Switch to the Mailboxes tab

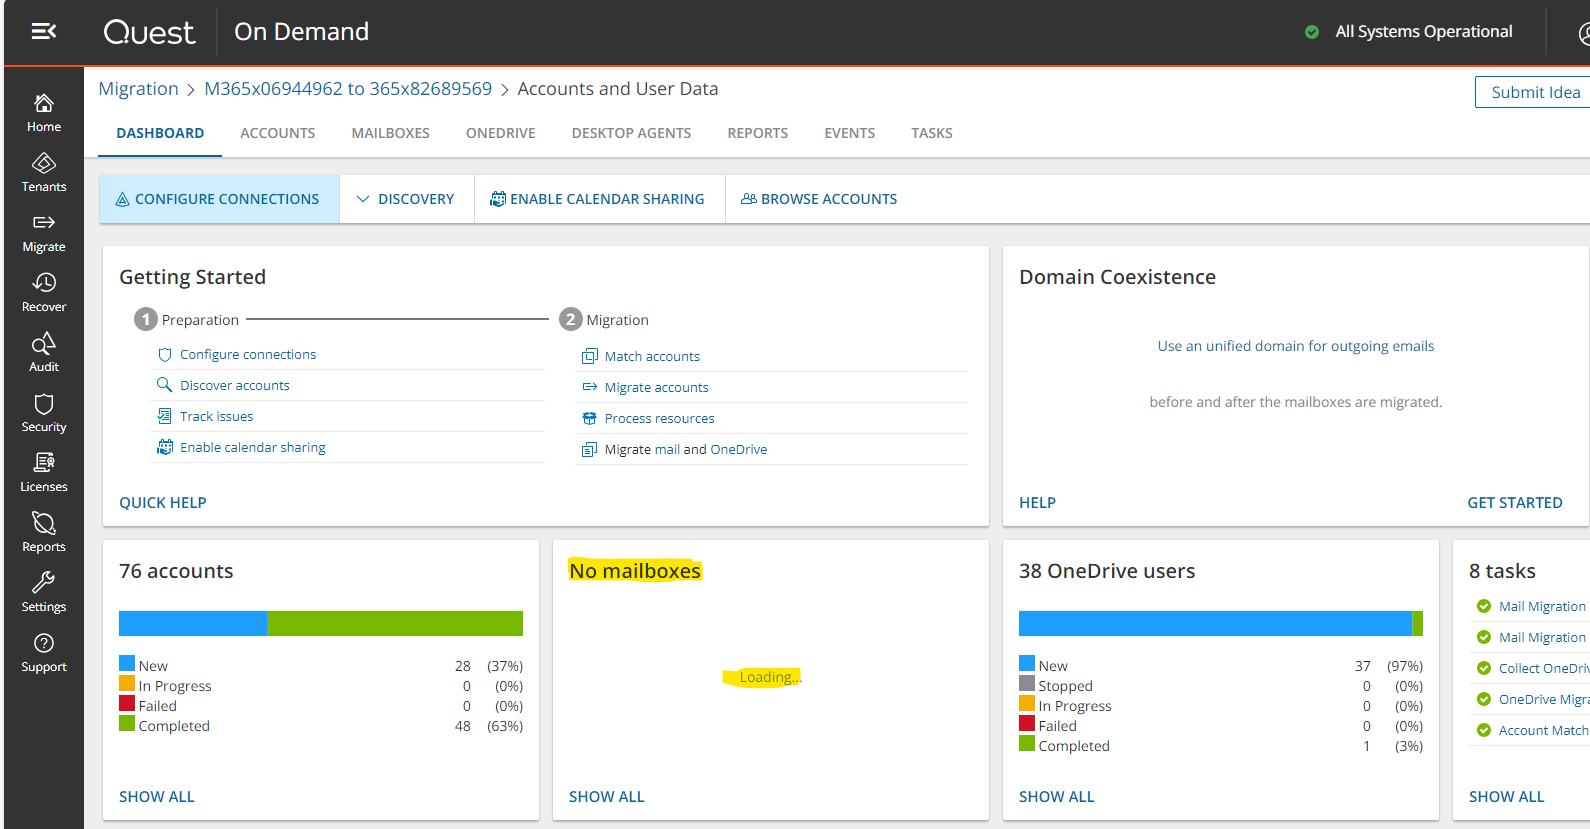pos(390,133)
